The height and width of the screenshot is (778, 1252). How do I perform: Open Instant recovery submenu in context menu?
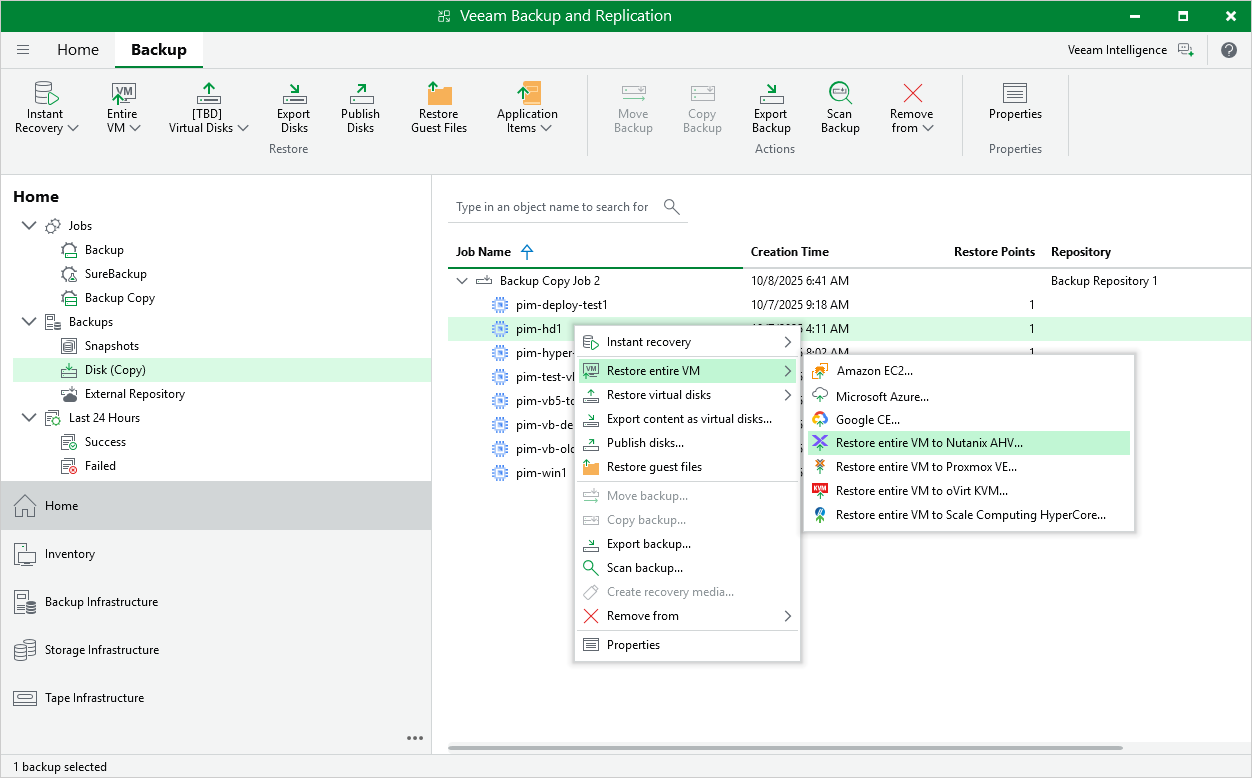[687, 342]
